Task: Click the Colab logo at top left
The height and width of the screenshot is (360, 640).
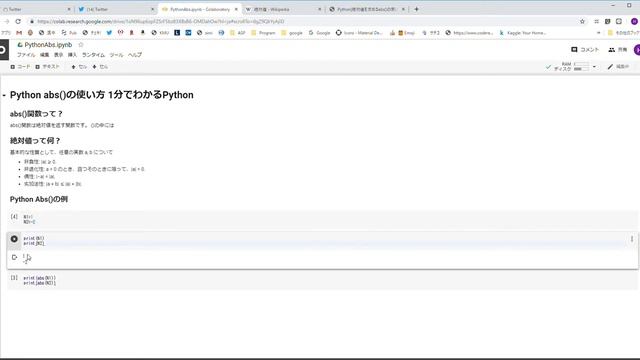Action: (x=3, y=50)
